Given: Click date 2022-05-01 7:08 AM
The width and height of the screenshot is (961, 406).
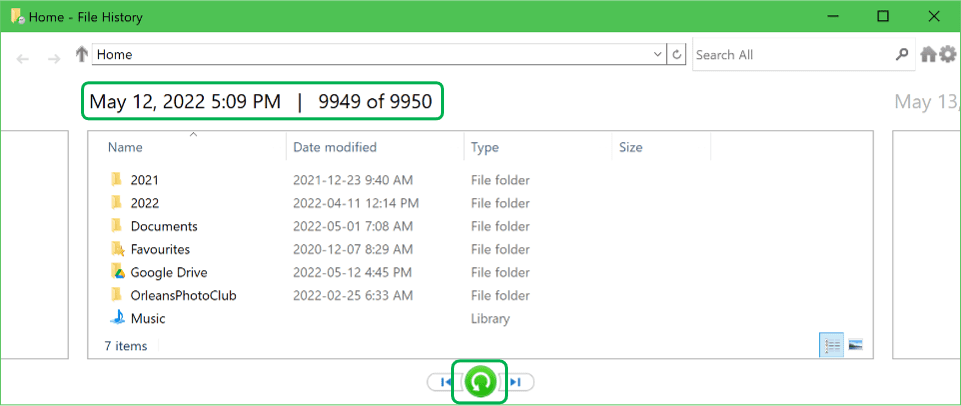Looking at the screenshot, I should point(352,226).
